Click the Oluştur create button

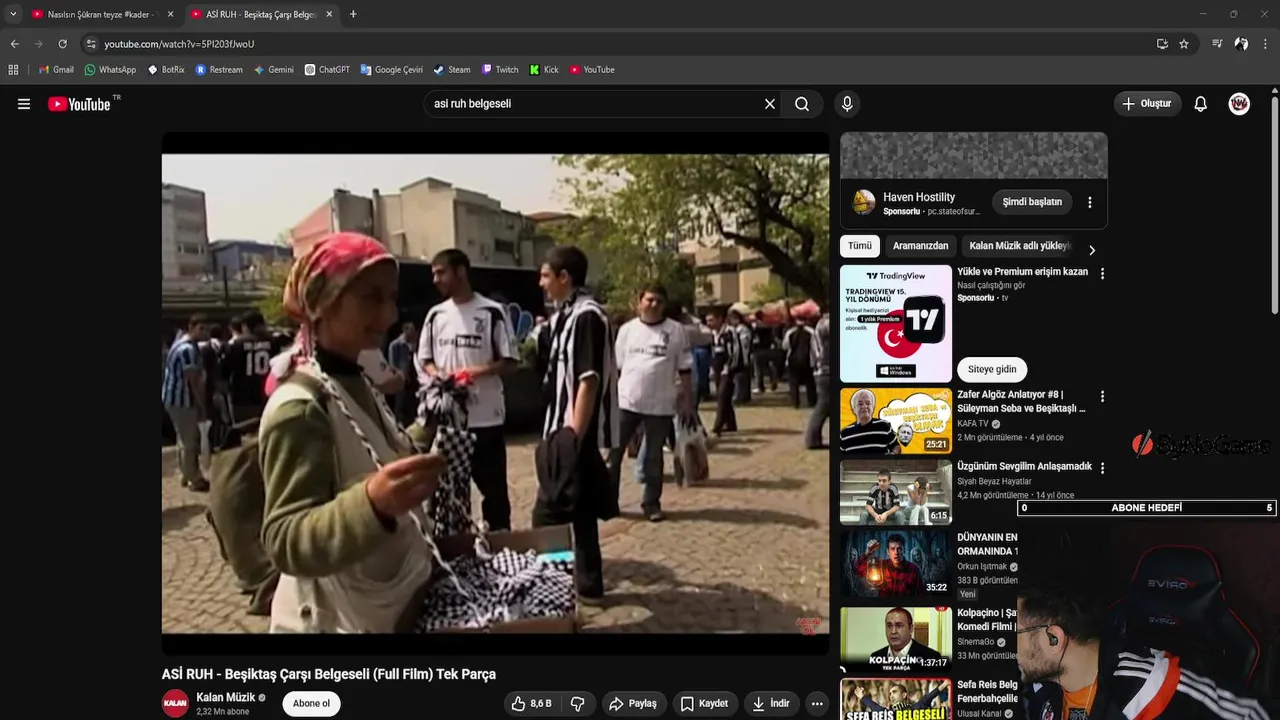tap(1147, 104)
